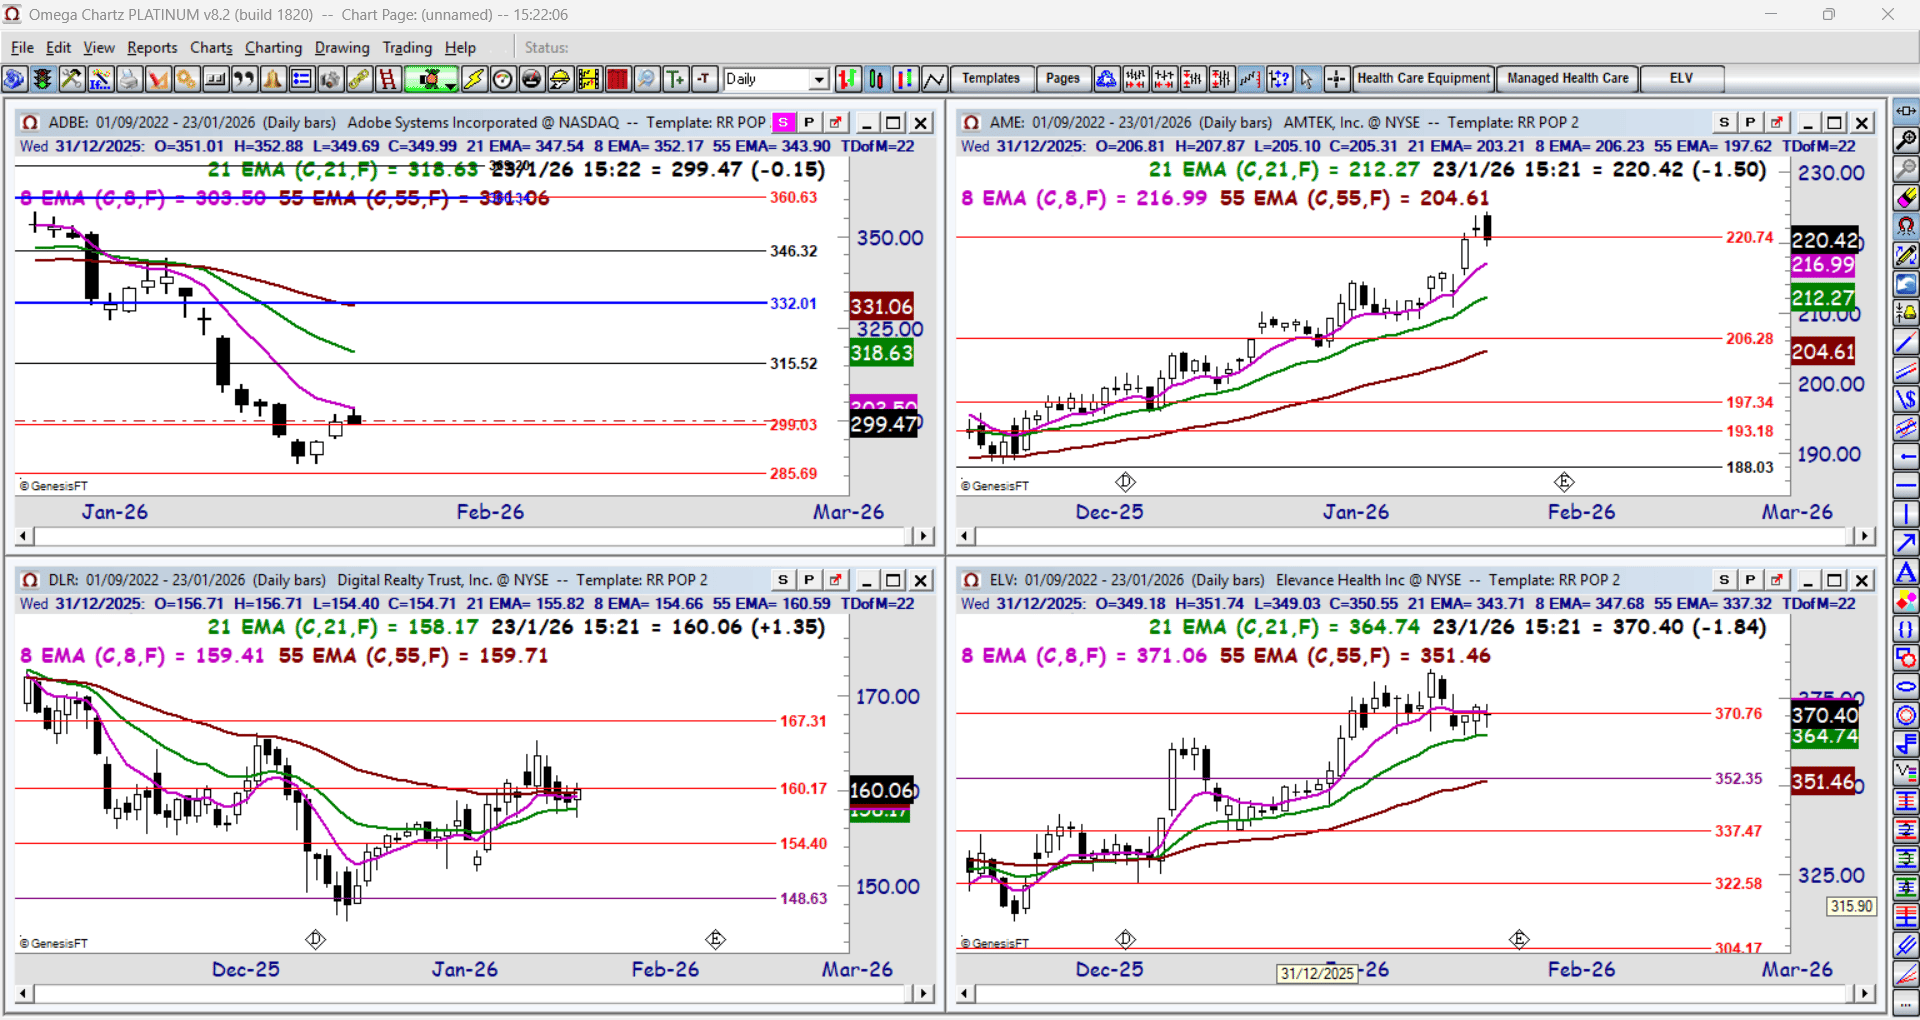The height and width of the screenshot is (1020, 1920).
Task: Toggle the red magnet snap tool
Action: [x=1906, y=227]
